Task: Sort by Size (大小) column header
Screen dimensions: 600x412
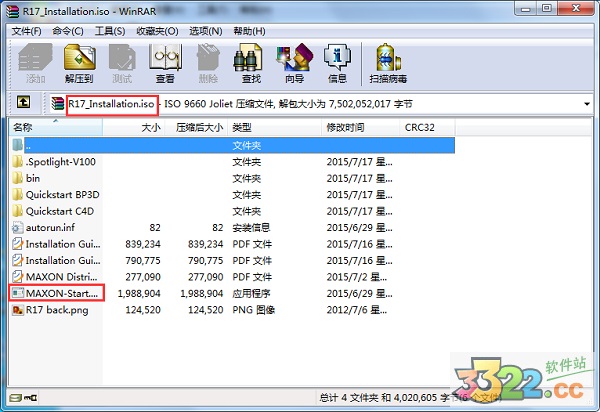Action: click(134, 127)
